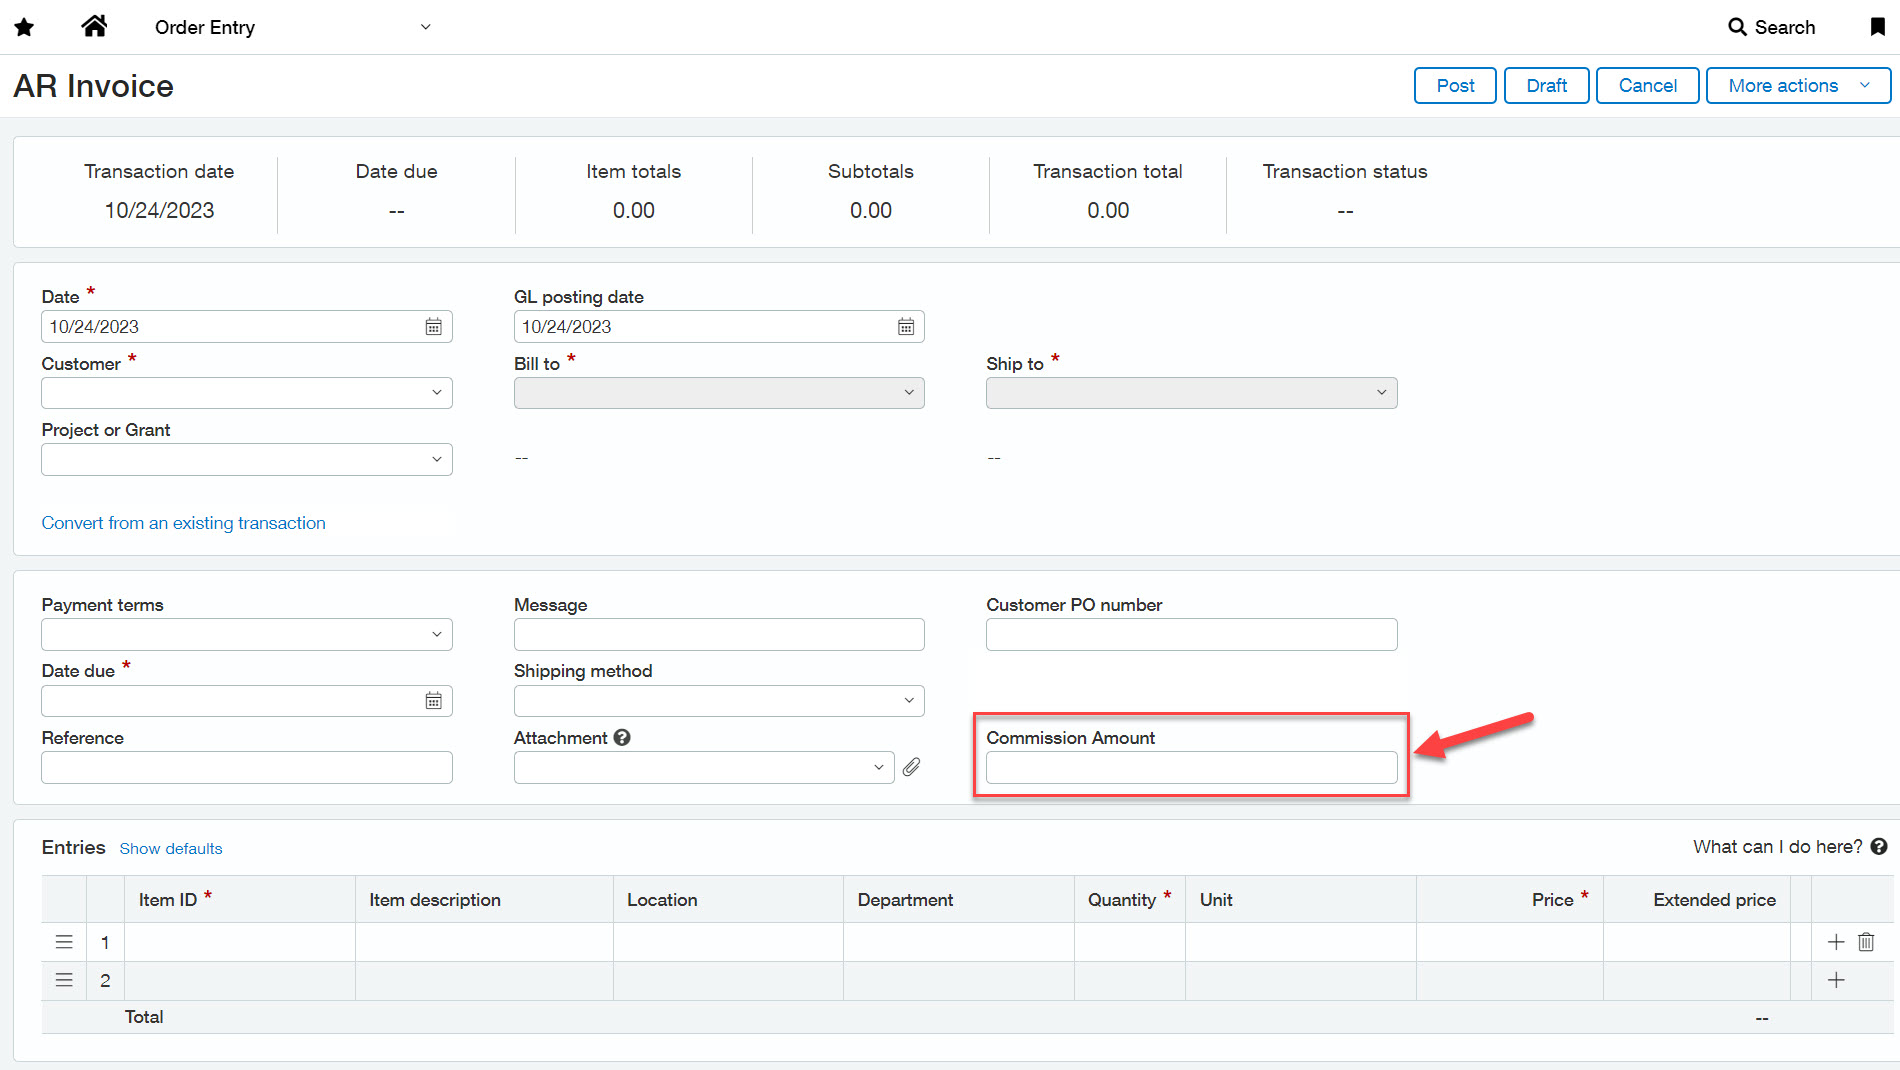Viewport: 1900px width, 1070px height.
Task: Go to the home page icon
Action: (x=94, y=26)
